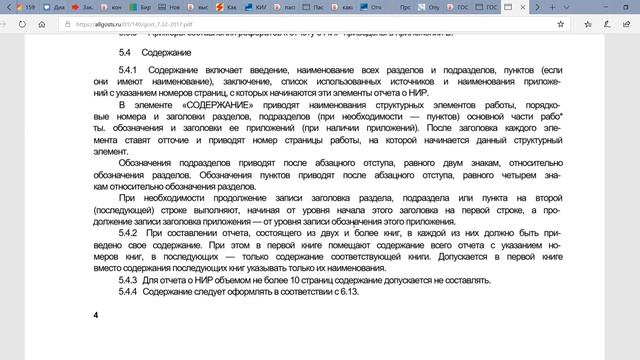Minimize the browser window
The height and width of the screenshot is (360, 640).
coord(605,7)
